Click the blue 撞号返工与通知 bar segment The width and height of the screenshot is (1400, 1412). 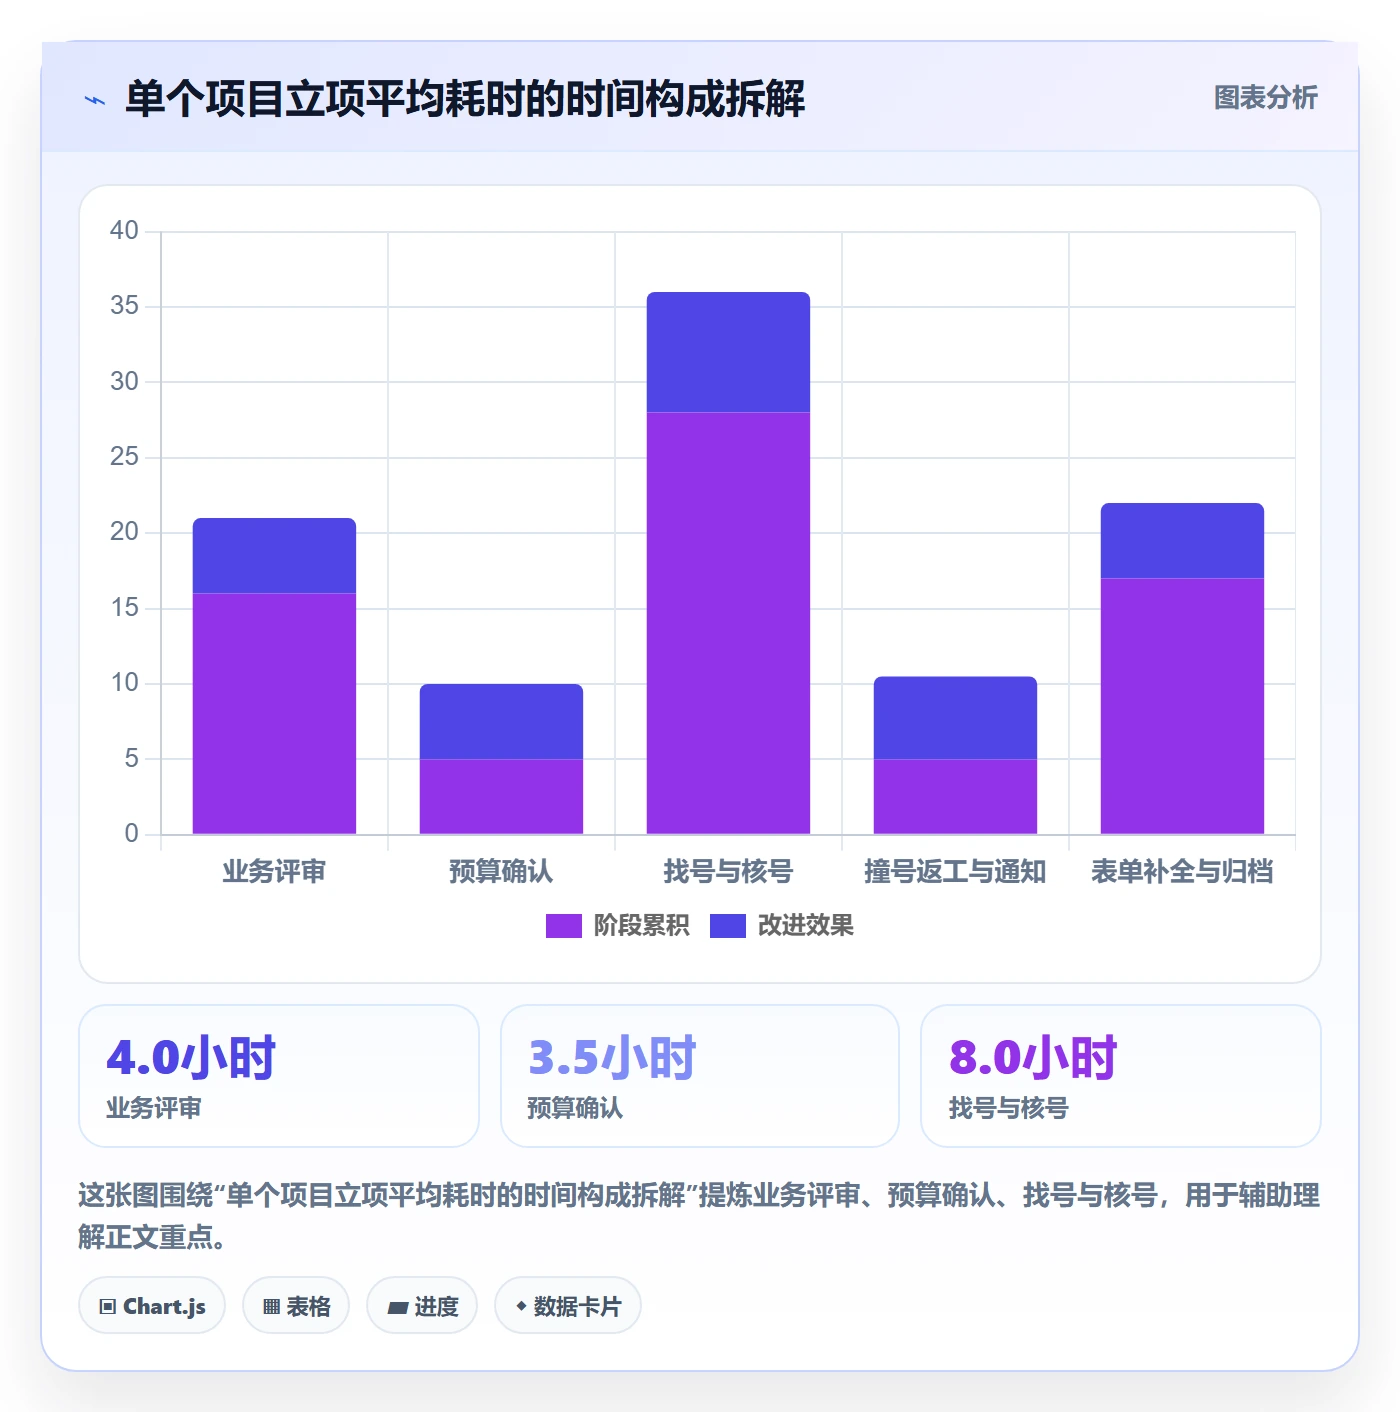(x=955, y=718)
